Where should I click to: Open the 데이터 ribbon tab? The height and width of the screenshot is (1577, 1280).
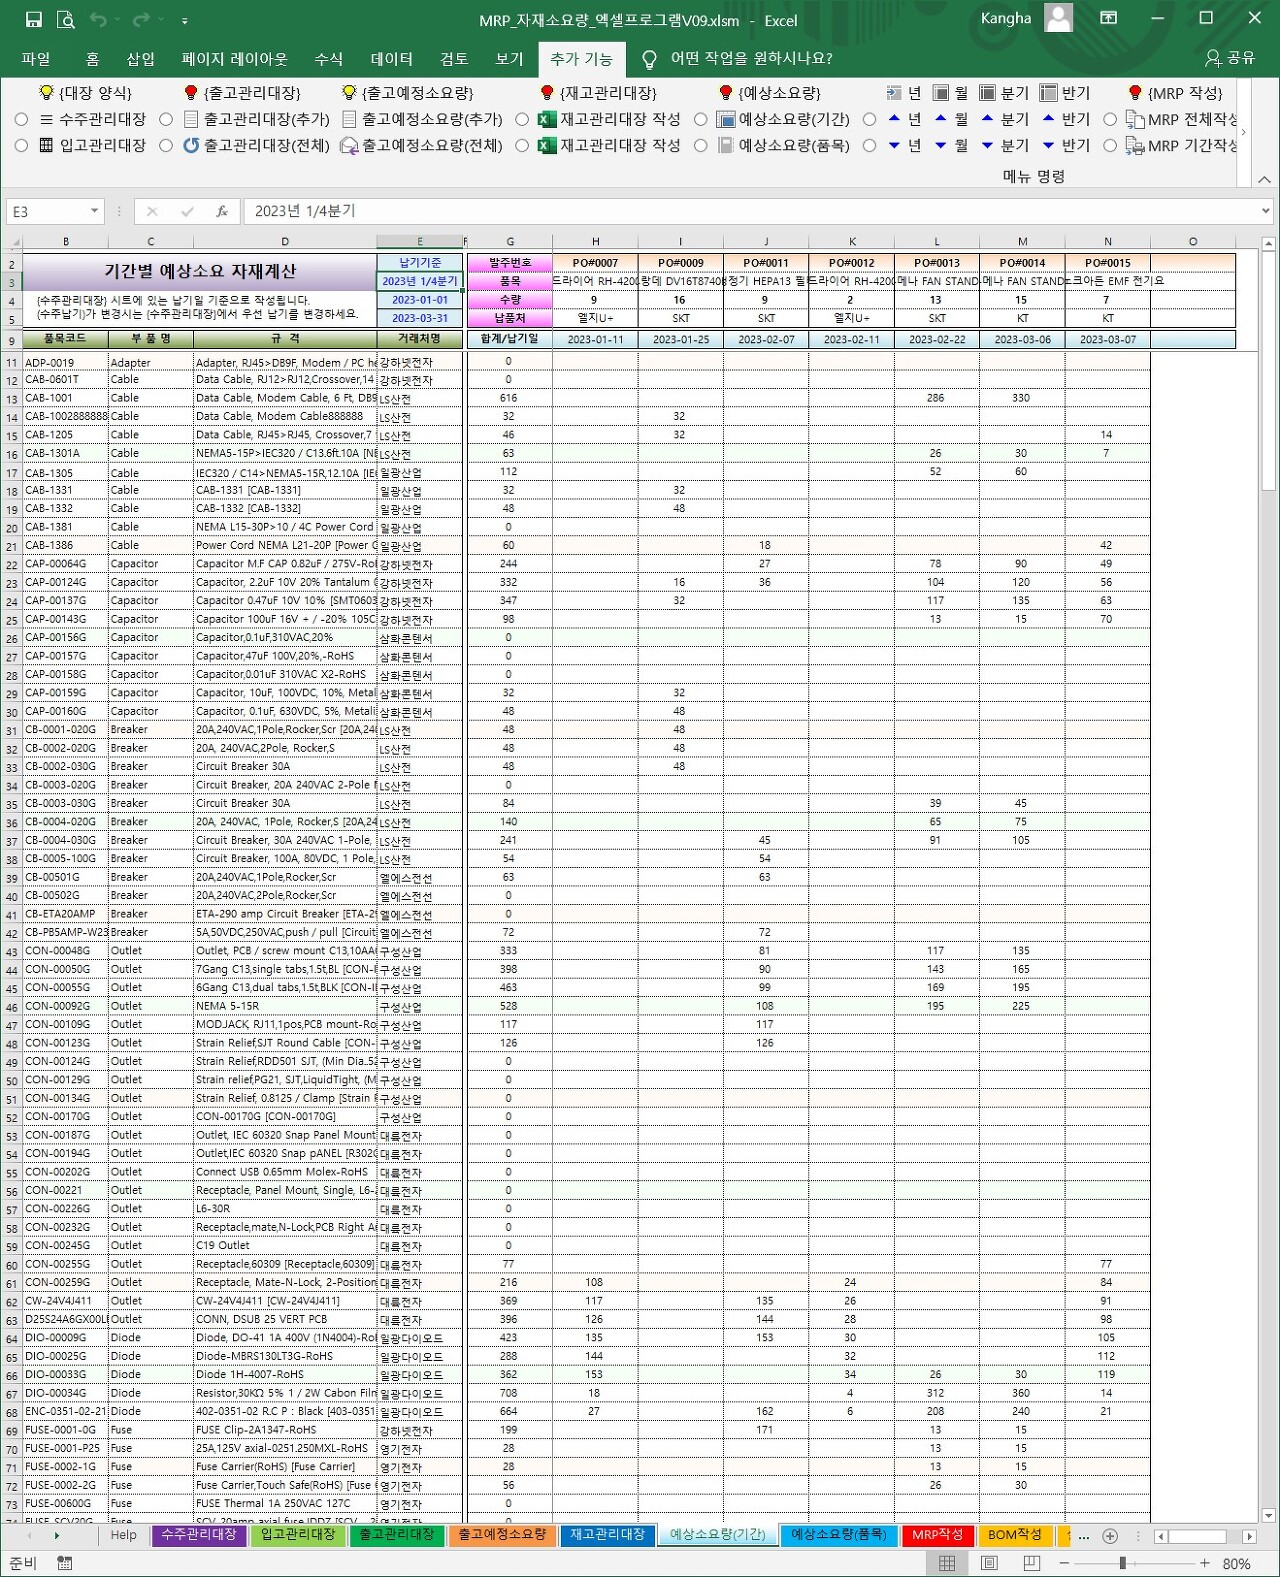[x=391, y=59]
